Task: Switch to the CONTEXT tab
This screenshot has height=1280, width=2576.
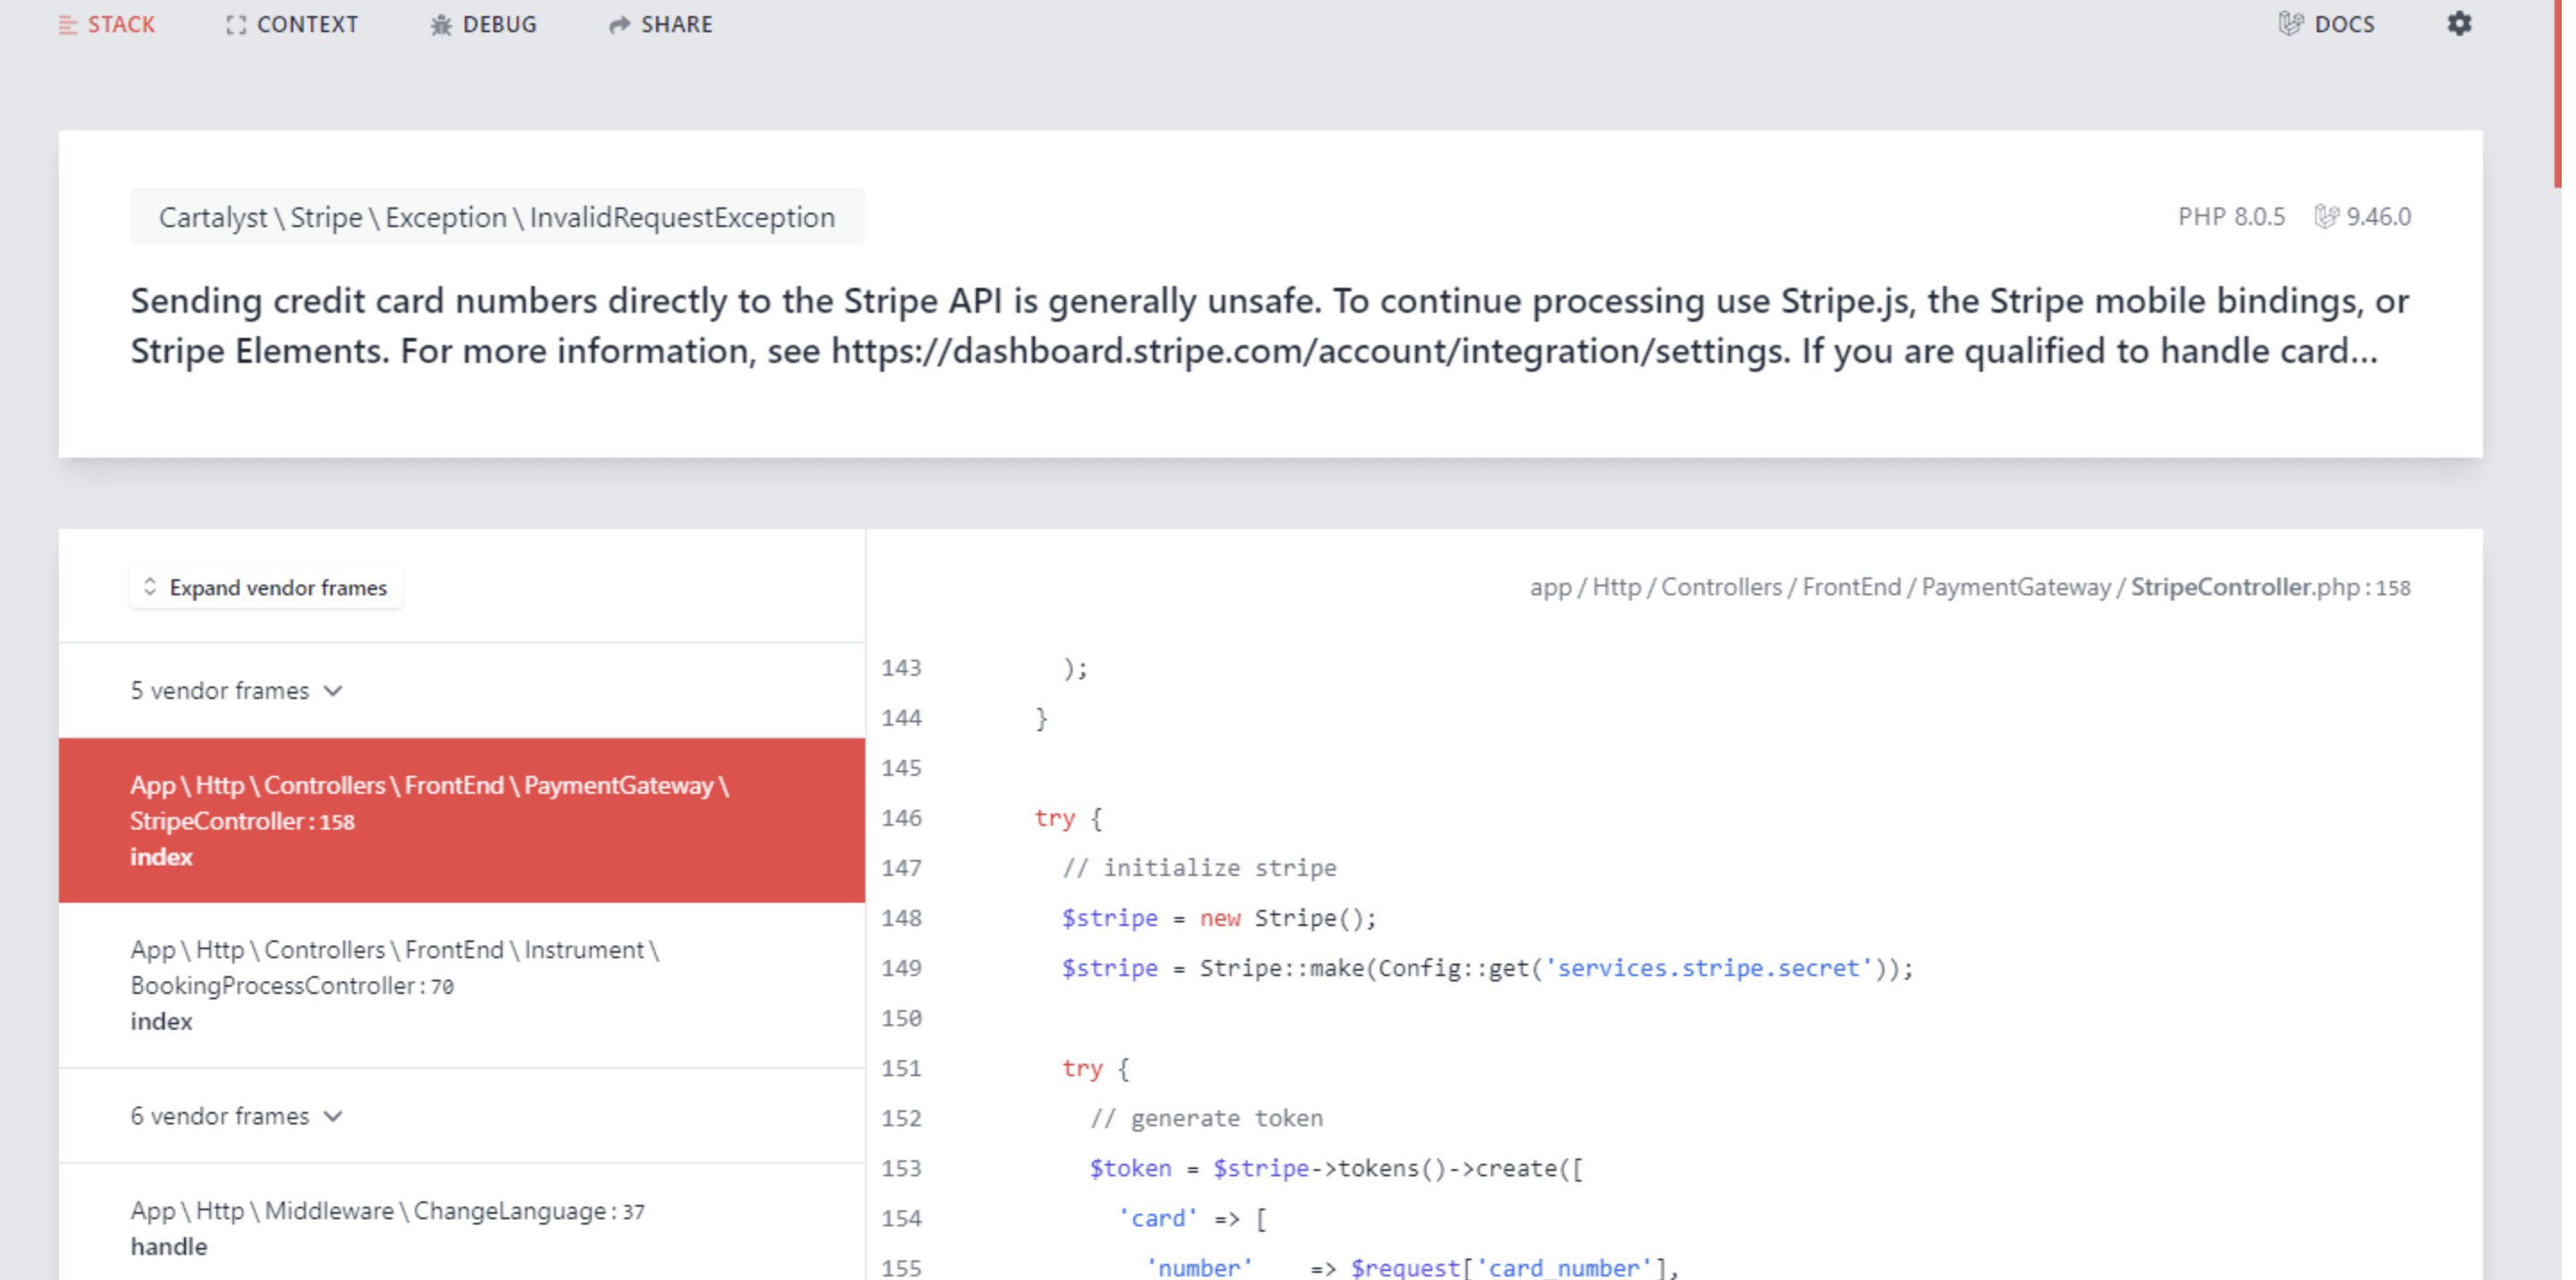Action: click(306, 25)
